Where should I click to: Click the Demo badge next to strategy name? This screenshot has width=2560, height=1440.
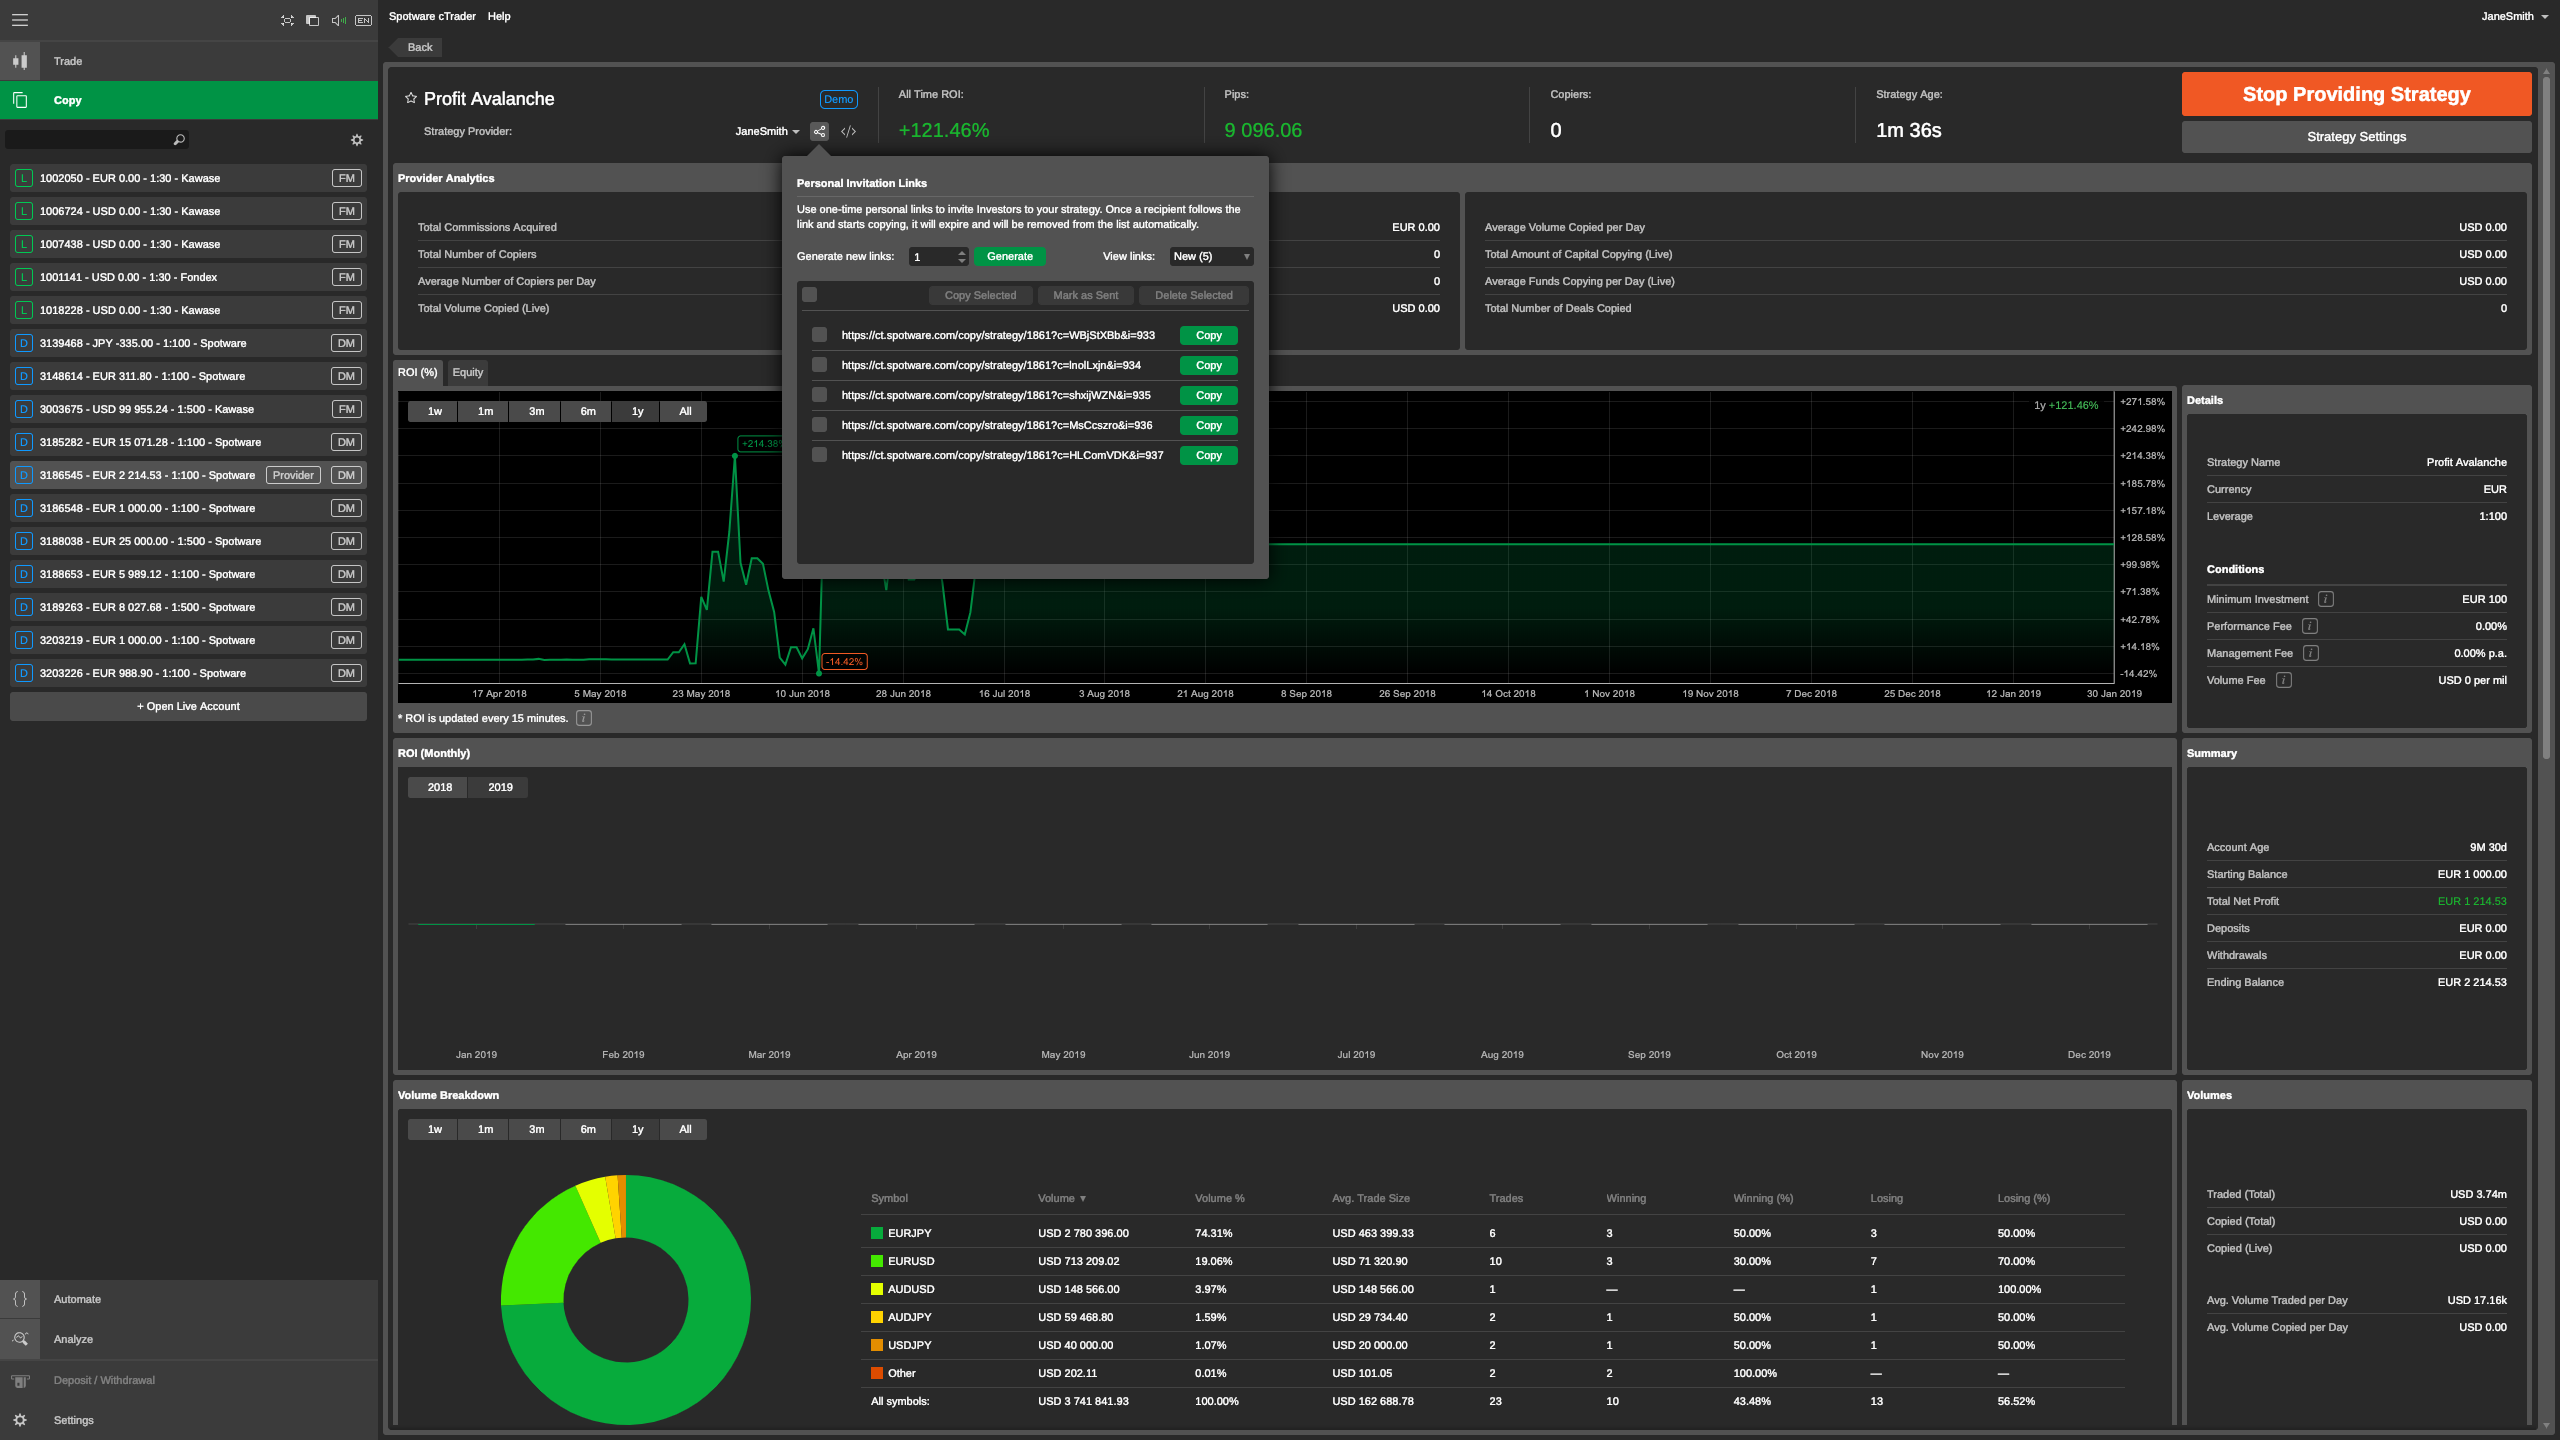coord(838,99)
